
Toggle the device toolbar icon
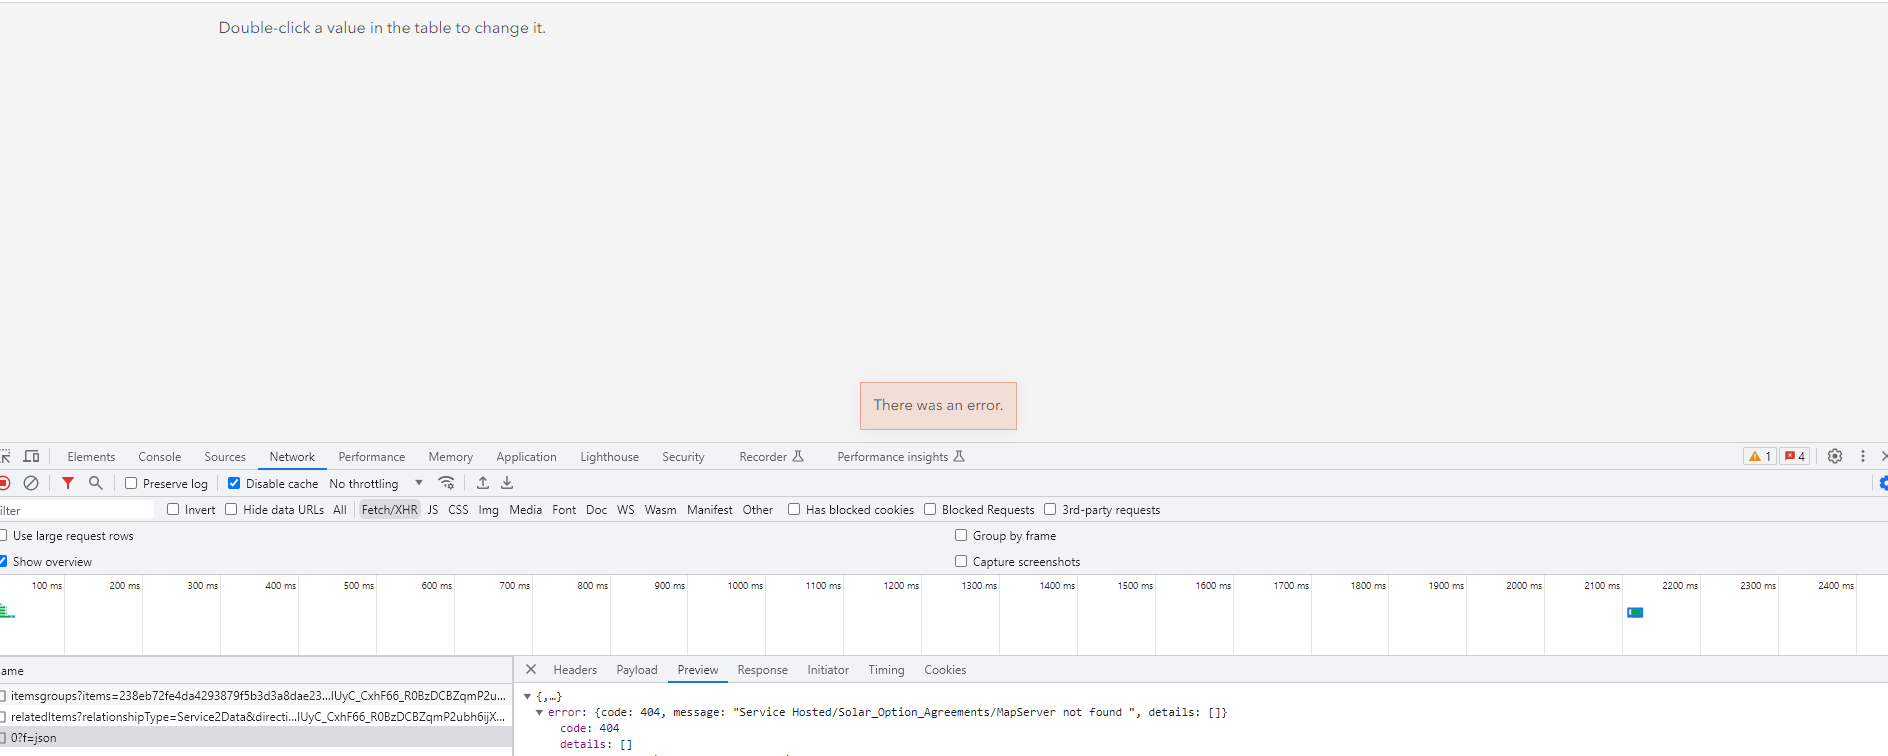(31, 456)
